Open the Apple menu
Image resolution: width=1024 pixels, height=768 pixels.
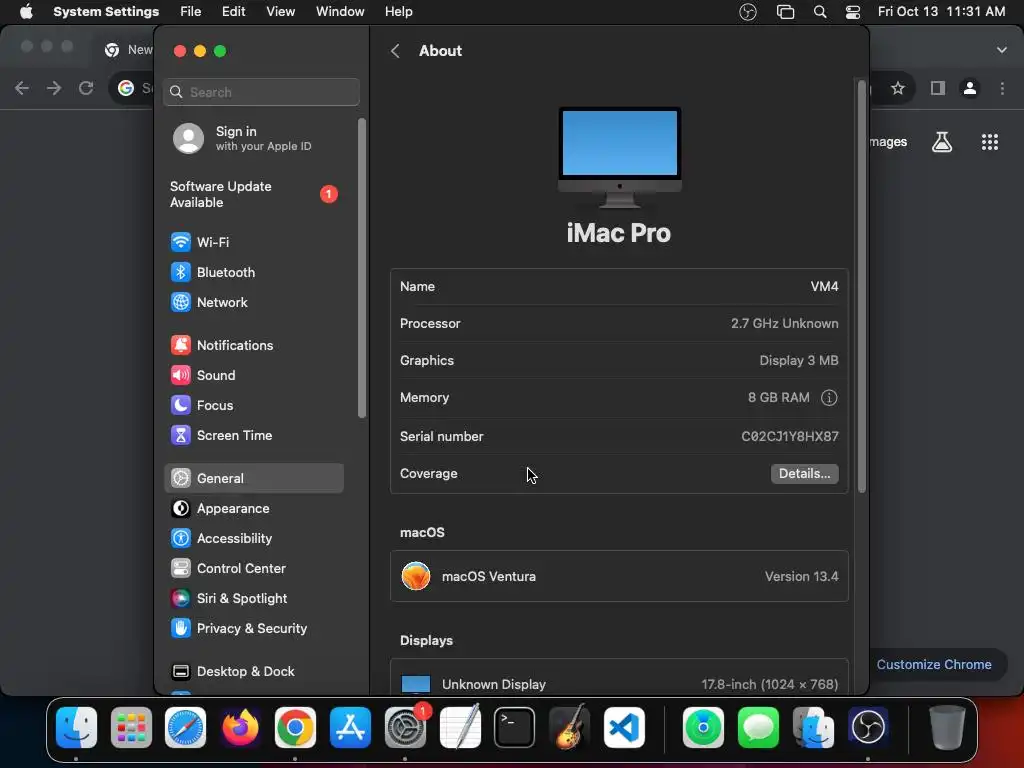coord(26,12)
